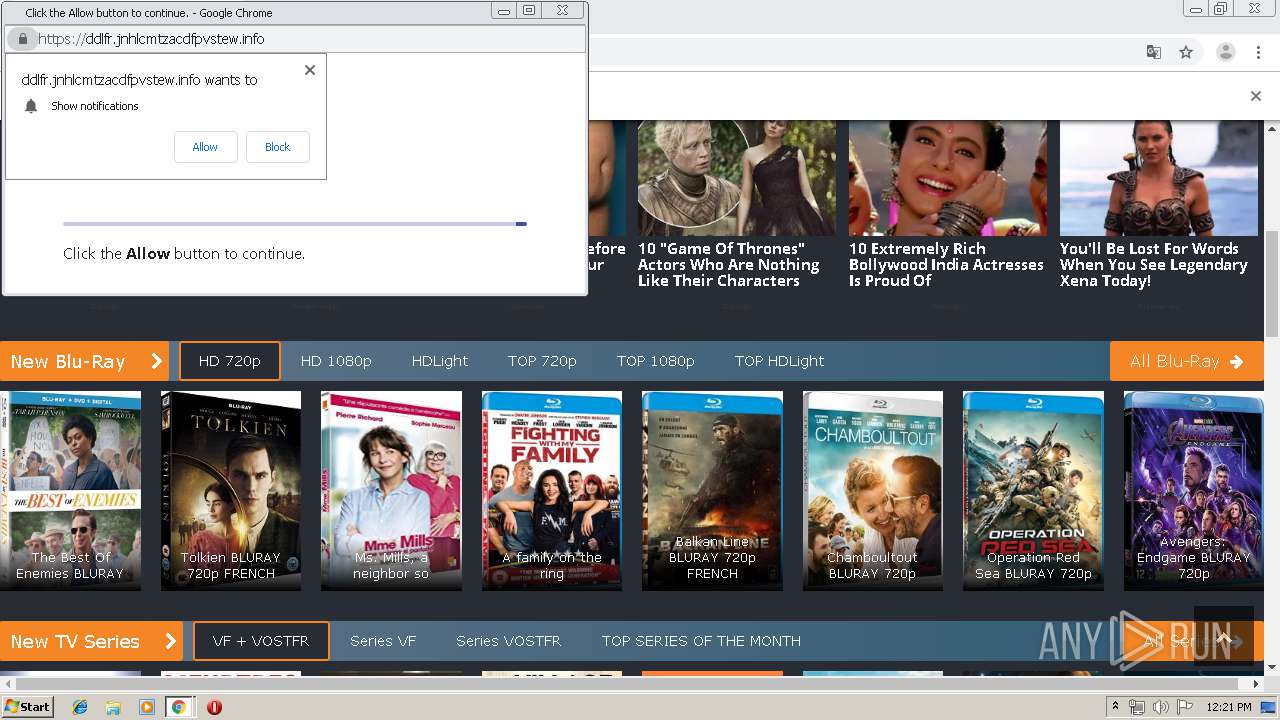Switch to the Series VOSTFR tab

pos(508,641)
